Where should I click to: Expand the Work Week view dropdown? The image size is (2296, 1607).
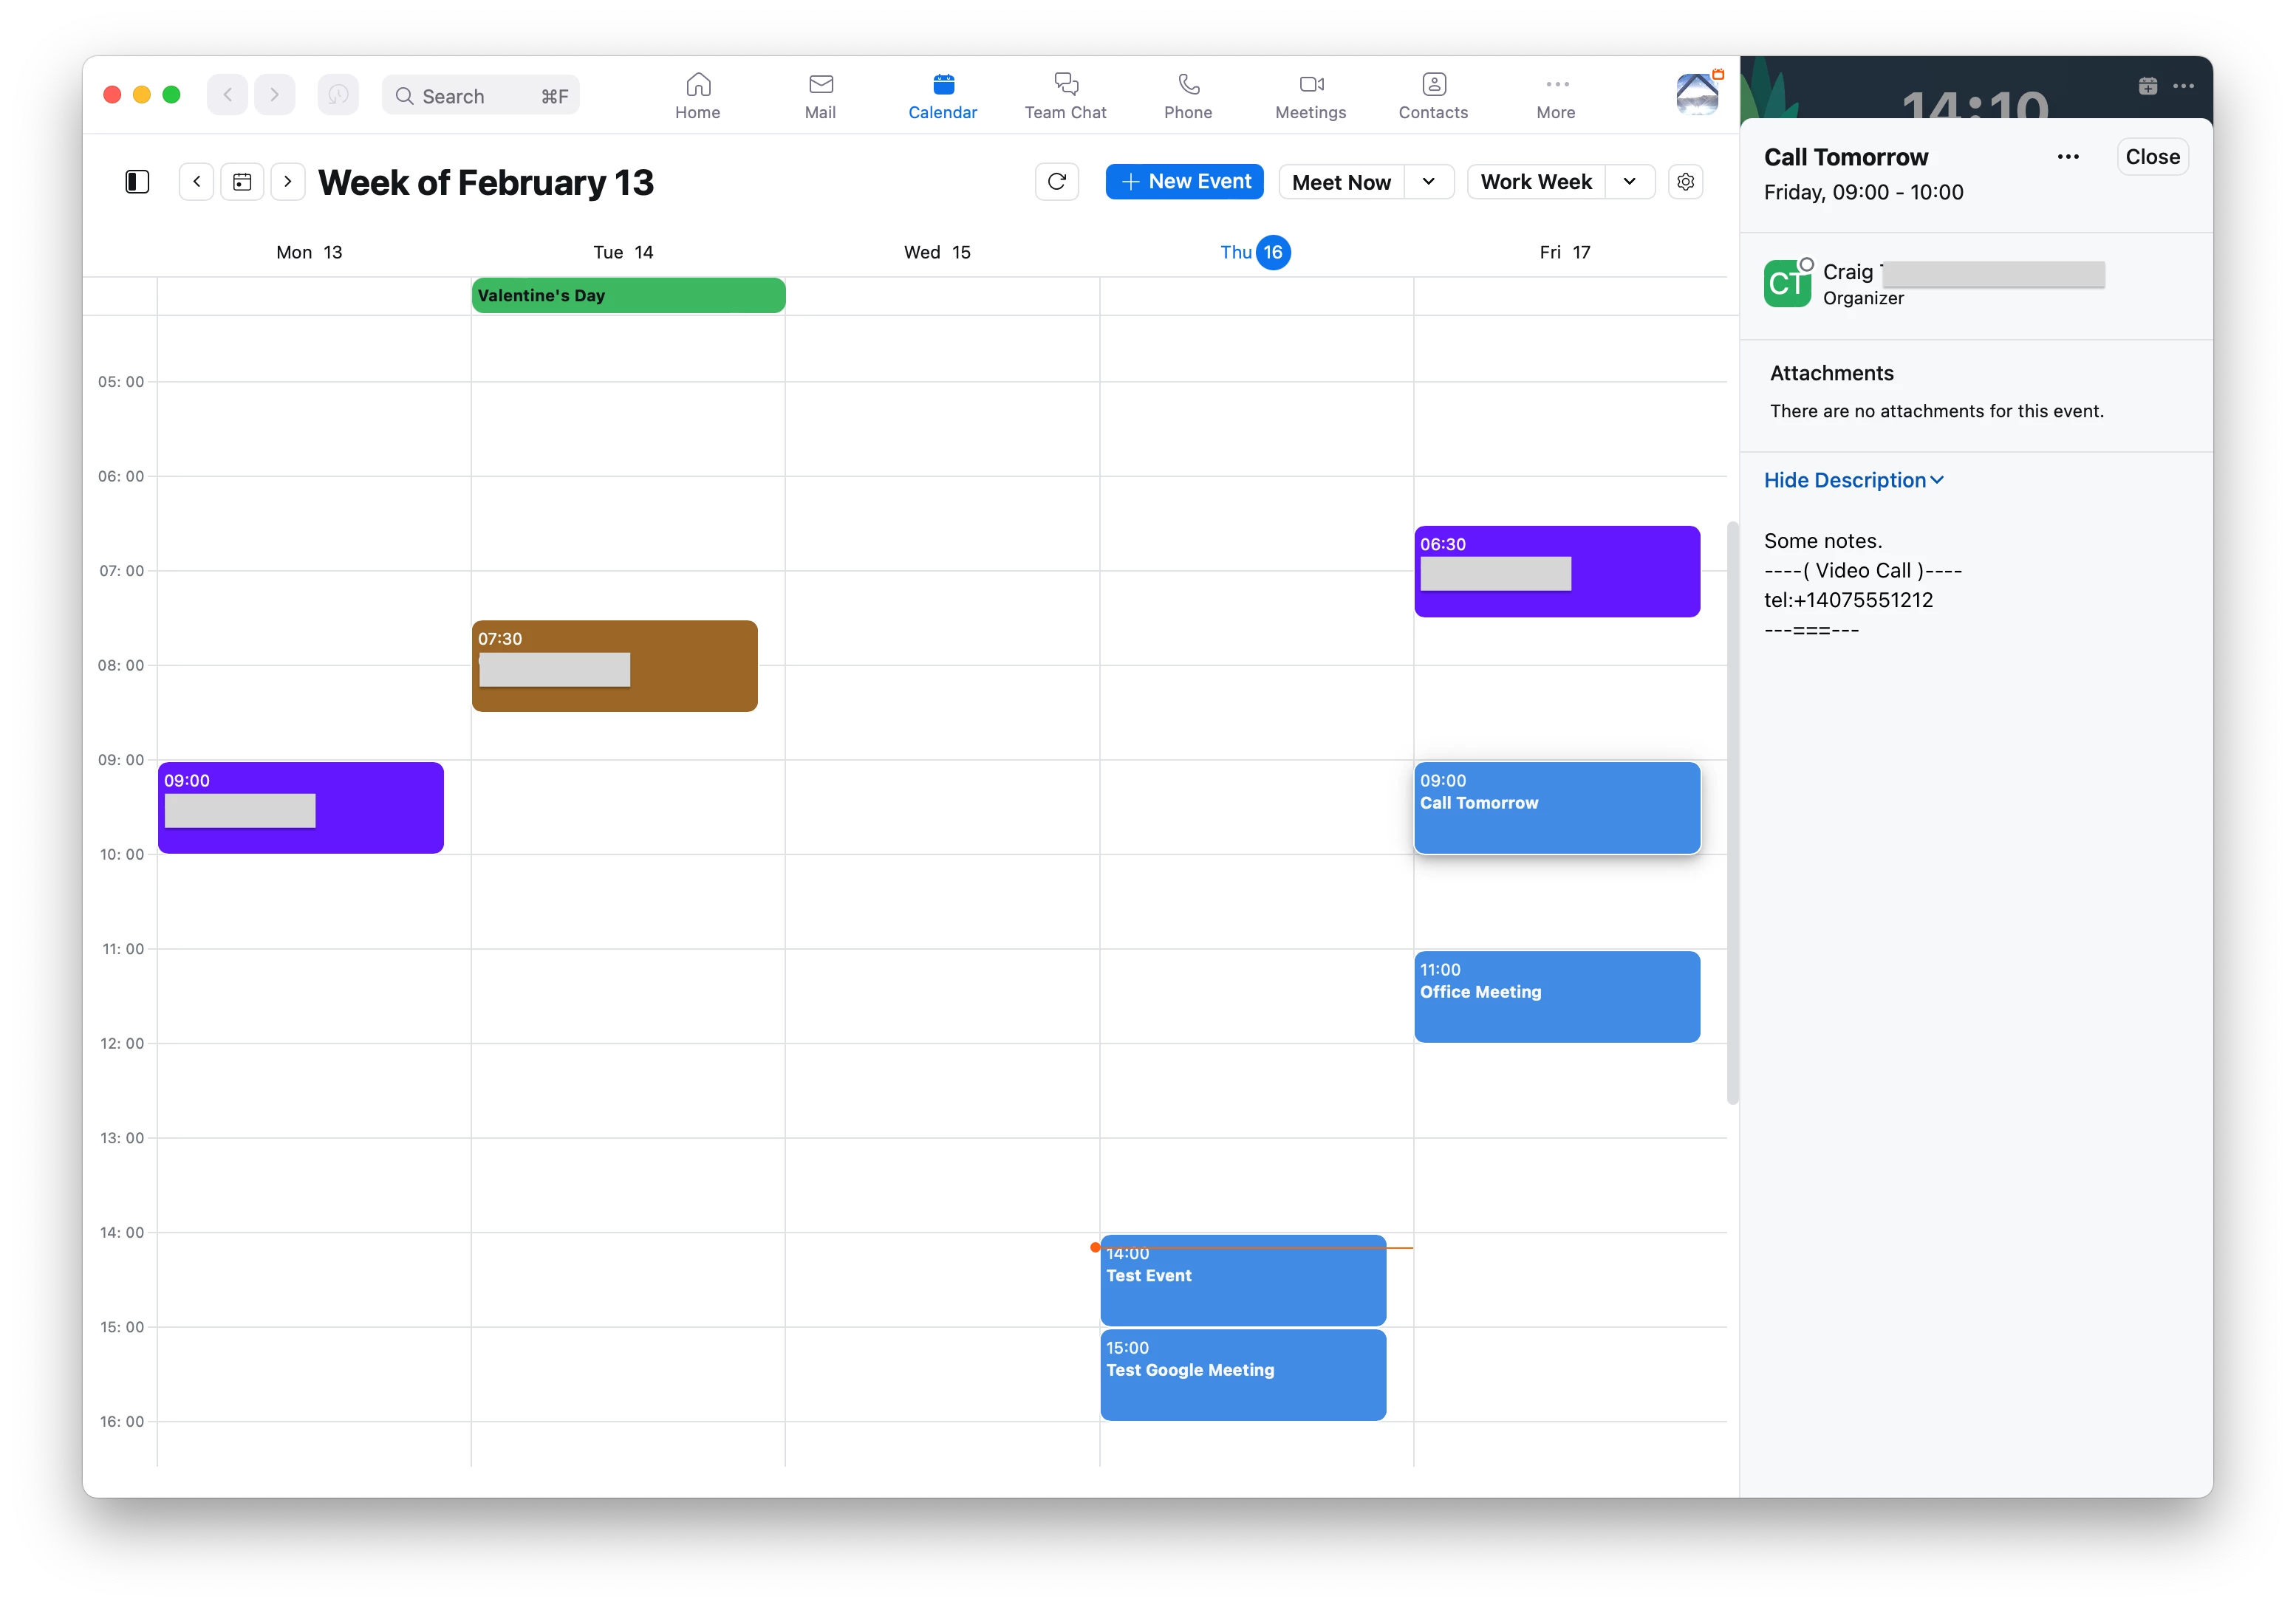[1629, 182]
